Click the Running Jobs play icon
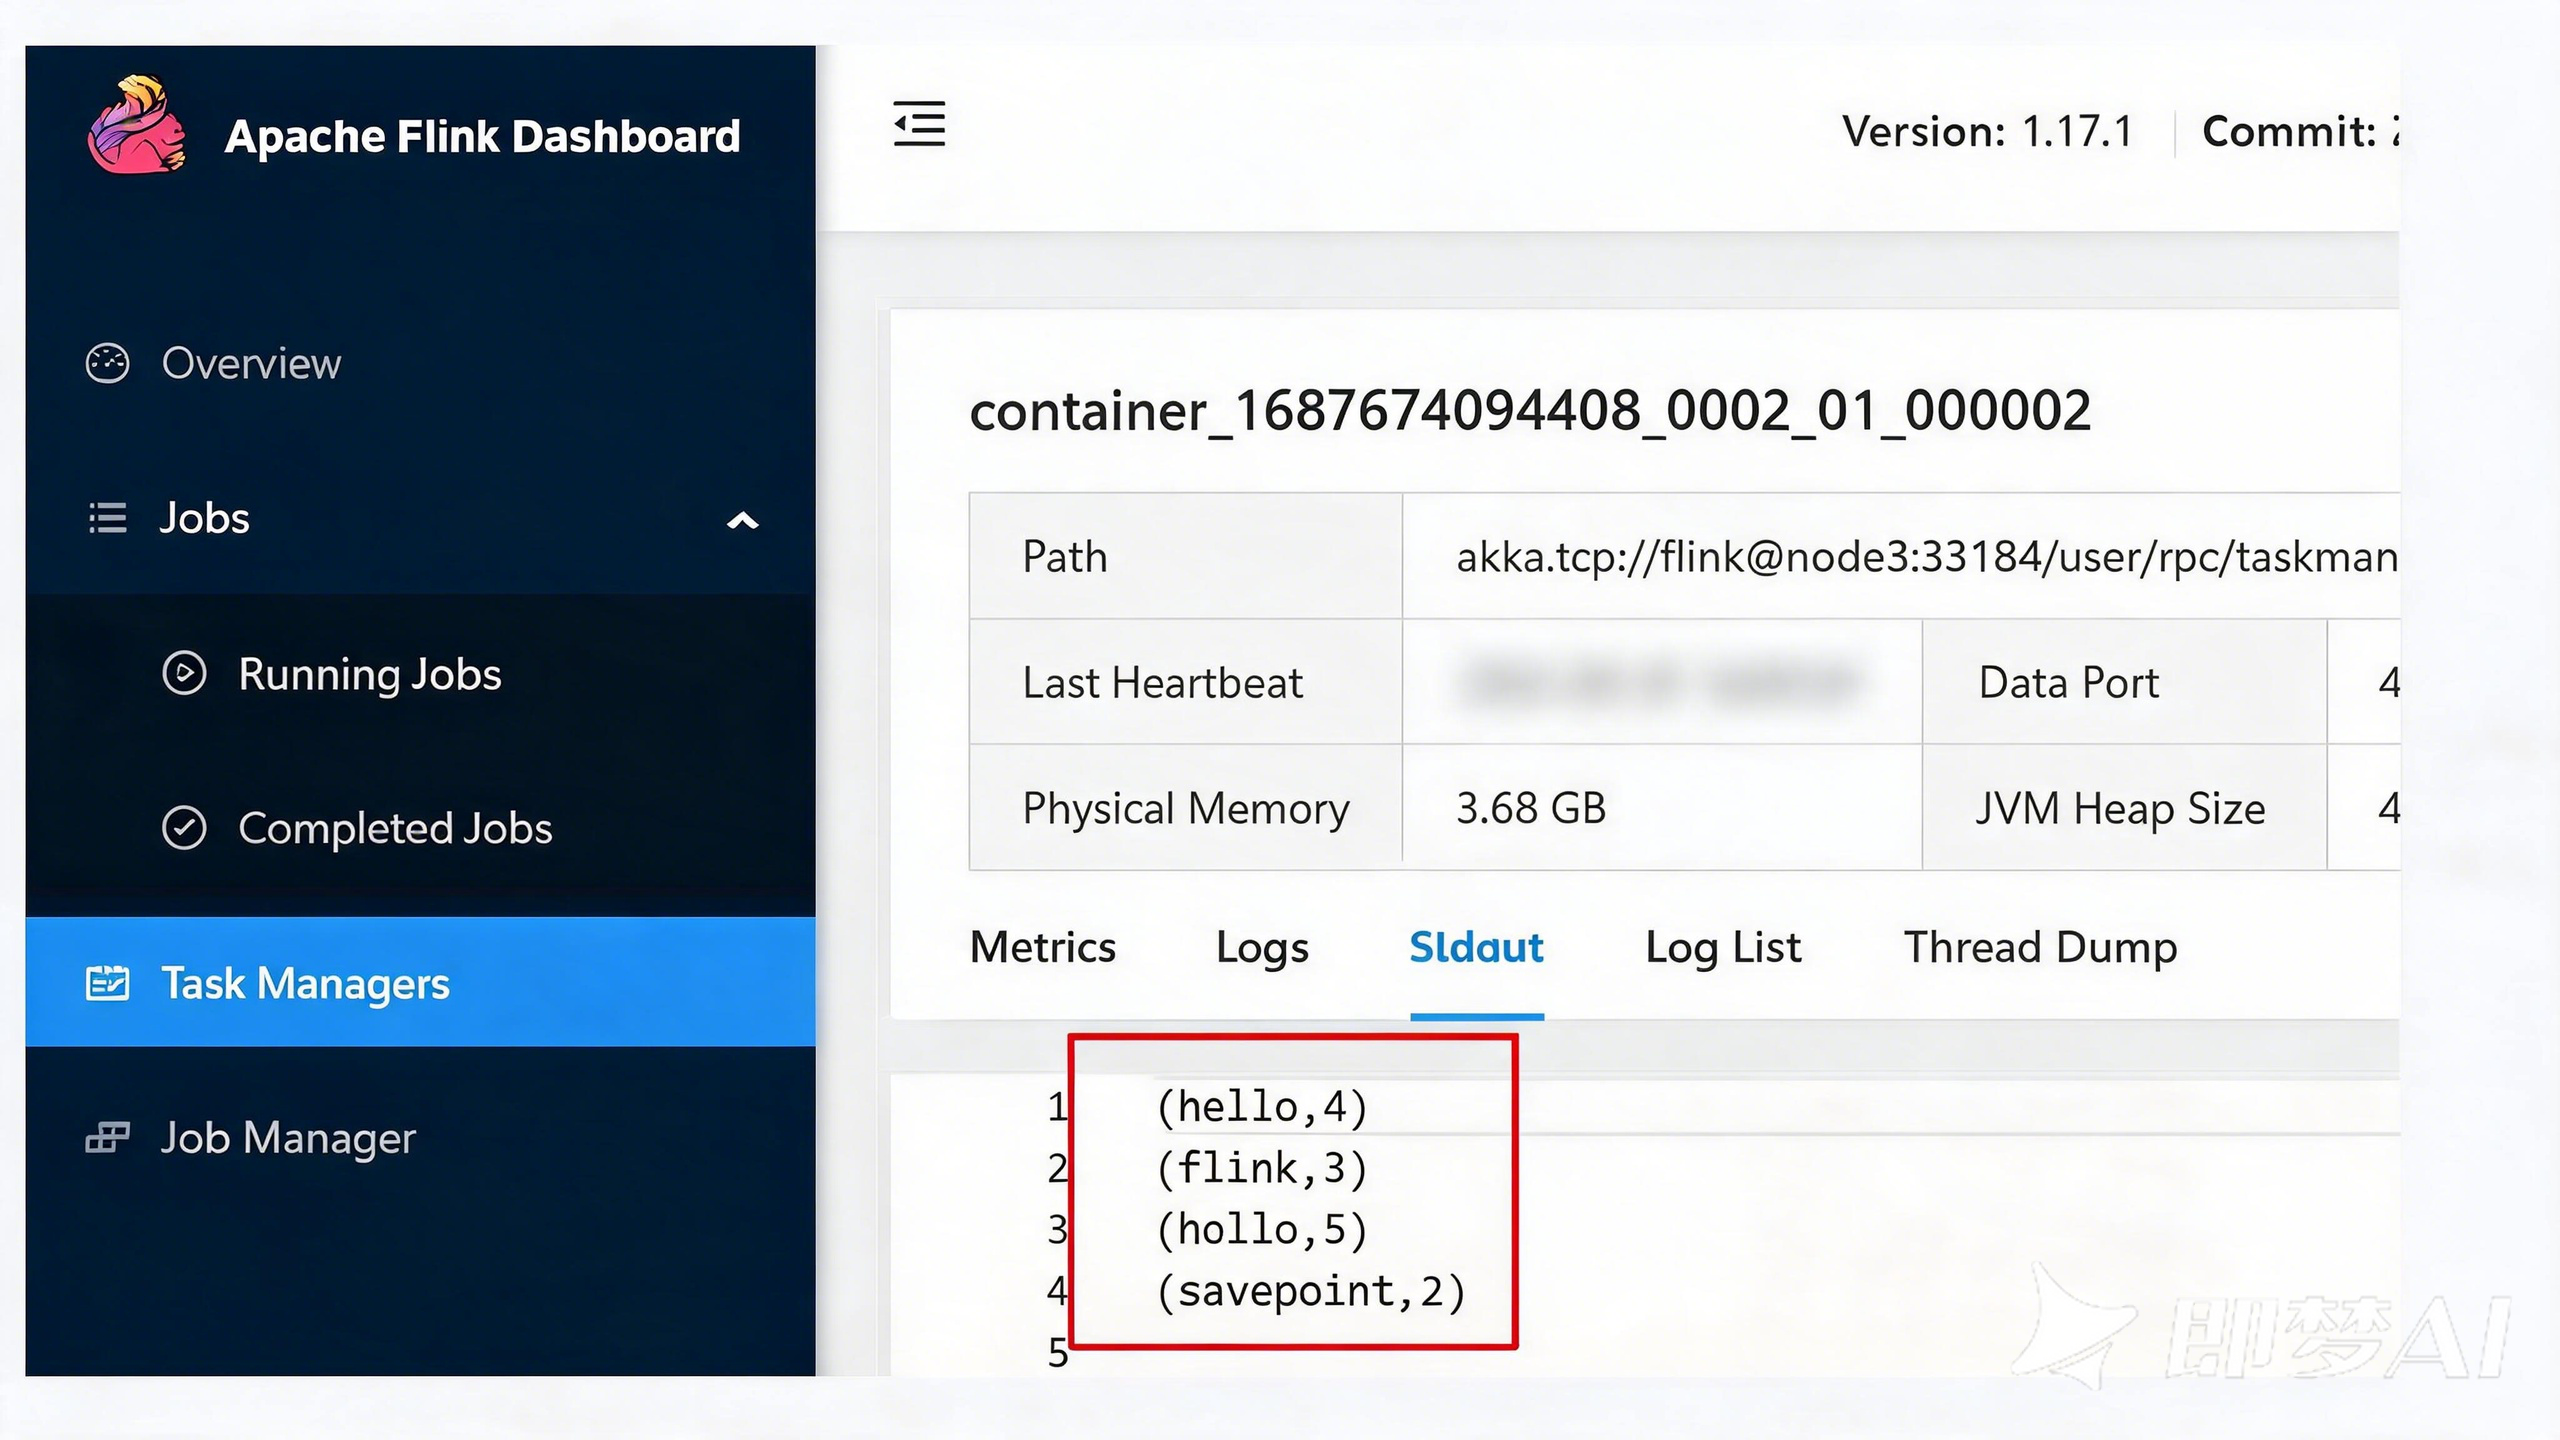This screenshot has height=1440, width=2560. (x=184, y=673)
